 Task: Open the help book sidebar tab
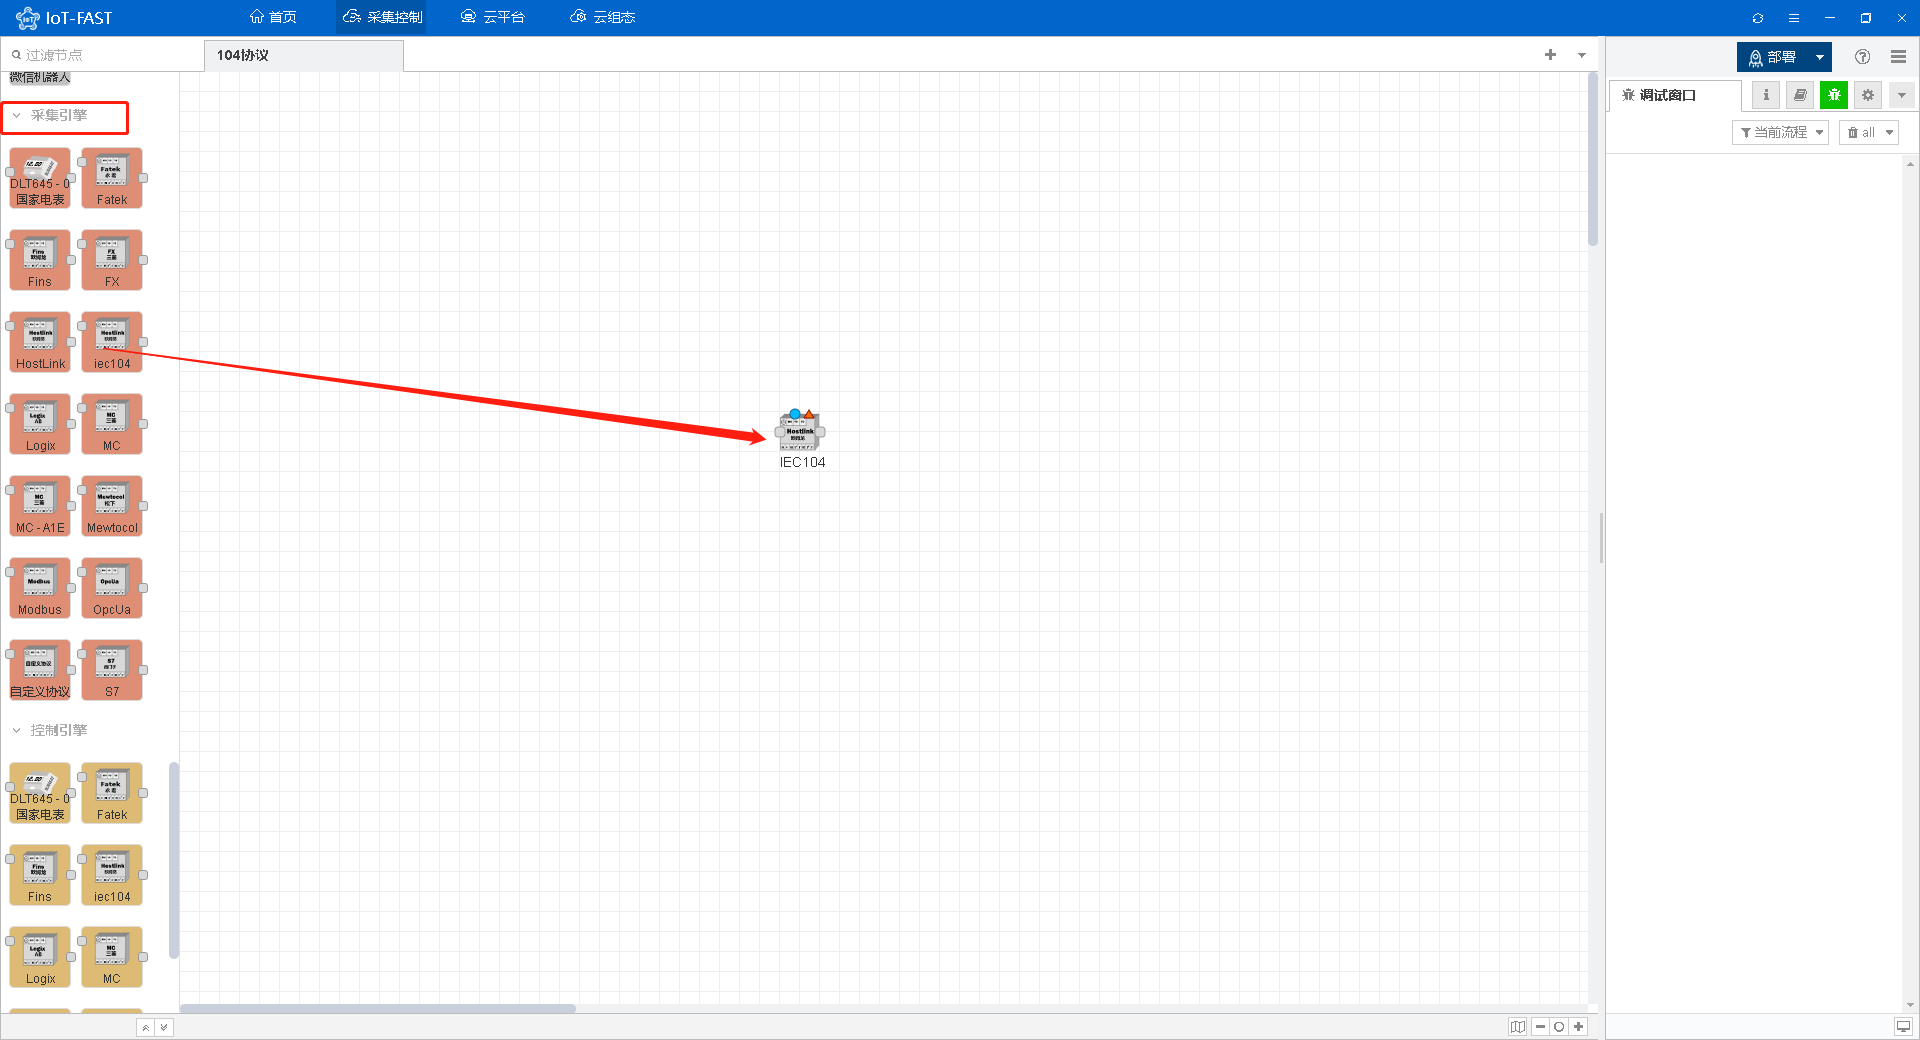pos(1800,95)
